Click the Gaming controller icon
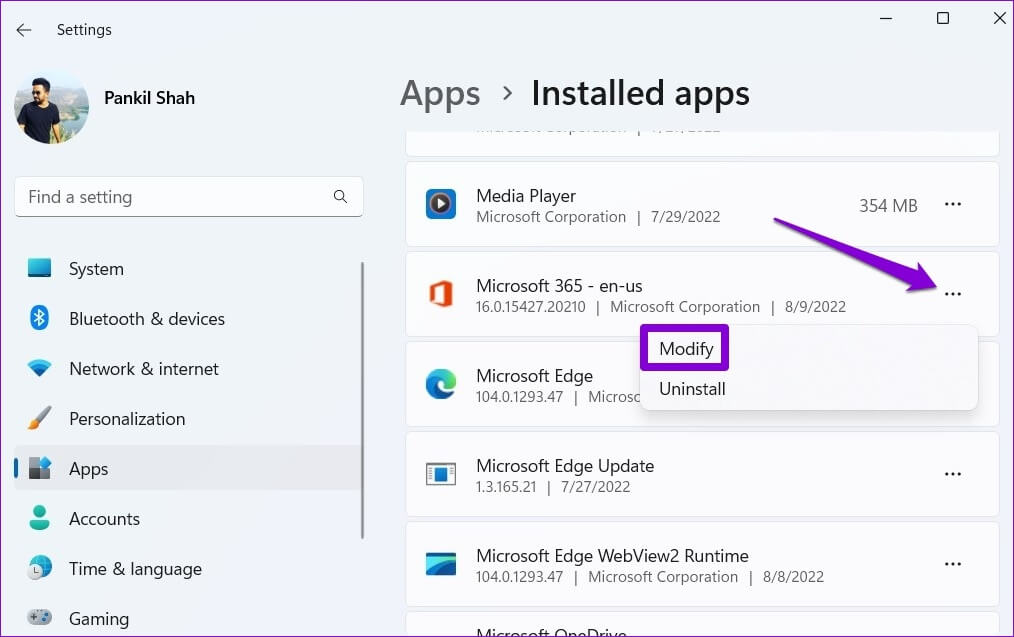The image size is (1014, 637). 39,617
